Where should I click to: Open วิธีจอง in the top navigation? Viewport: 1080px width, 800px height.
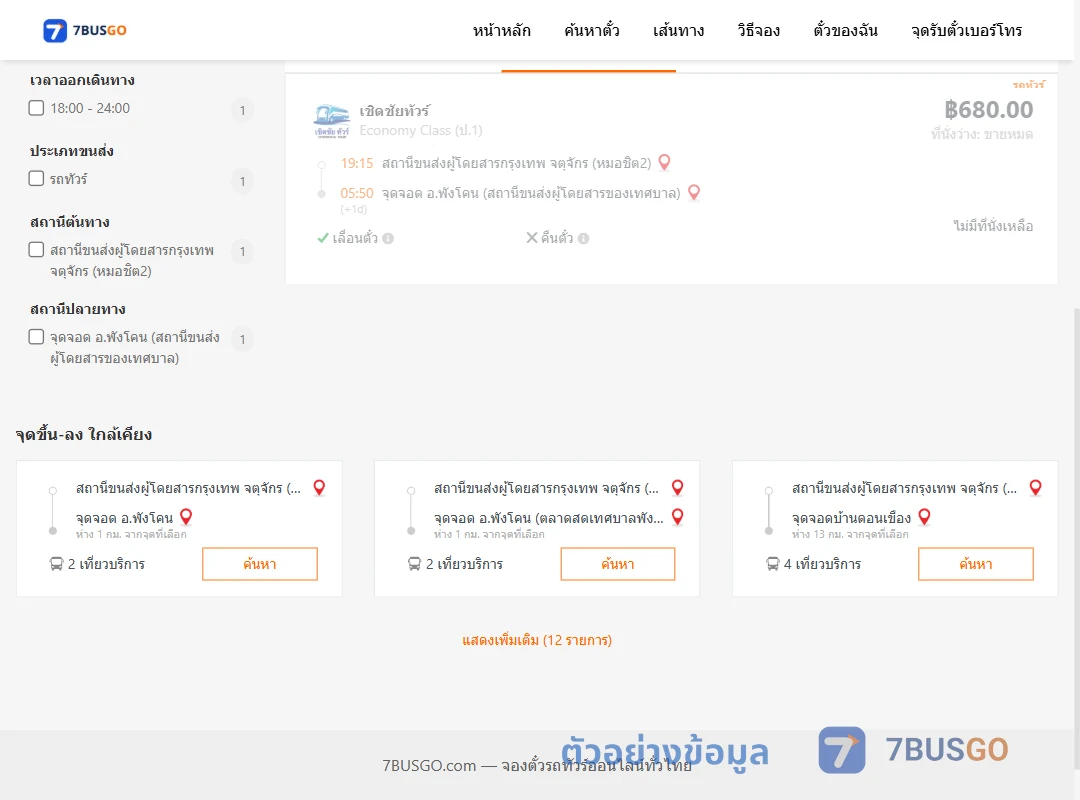(x=758, y=30)
